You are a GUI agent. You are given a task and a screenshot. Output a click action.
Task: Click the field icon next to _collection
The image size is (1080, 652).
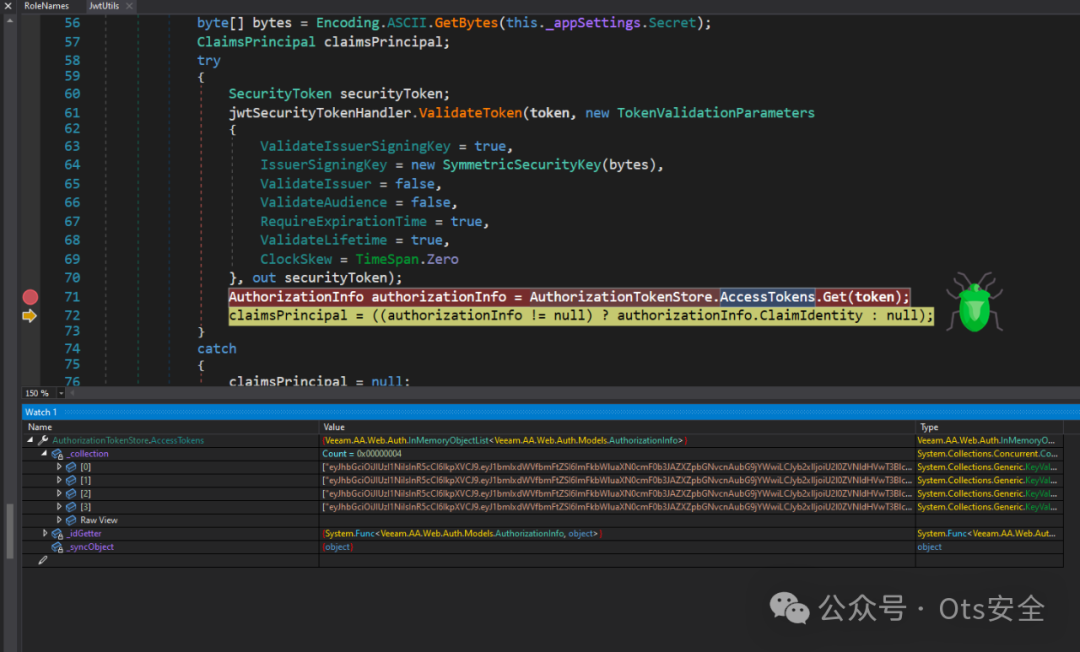pos(57,454)
